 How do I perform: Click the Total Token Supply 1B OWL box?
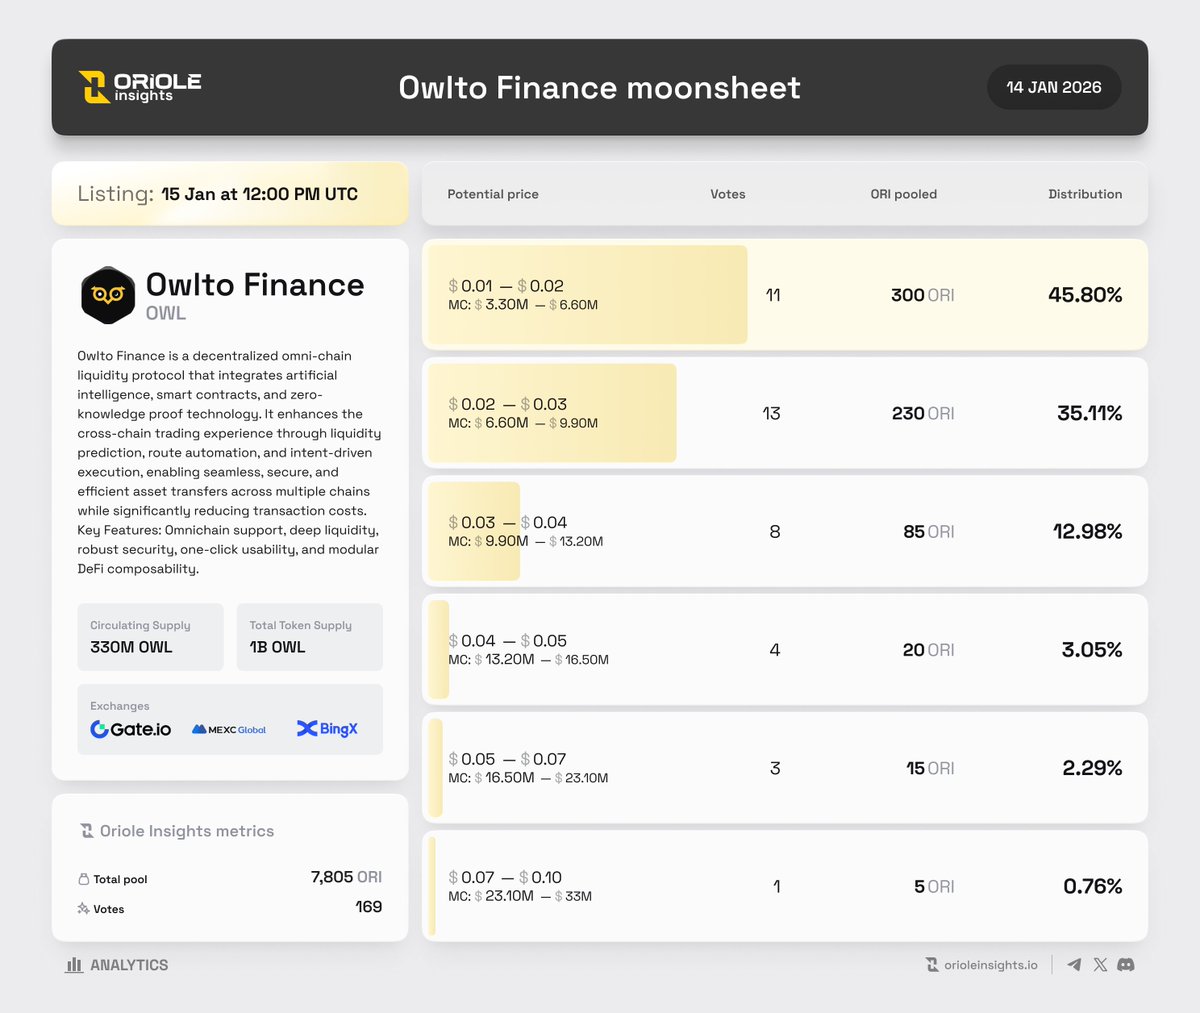click(310, 637)
